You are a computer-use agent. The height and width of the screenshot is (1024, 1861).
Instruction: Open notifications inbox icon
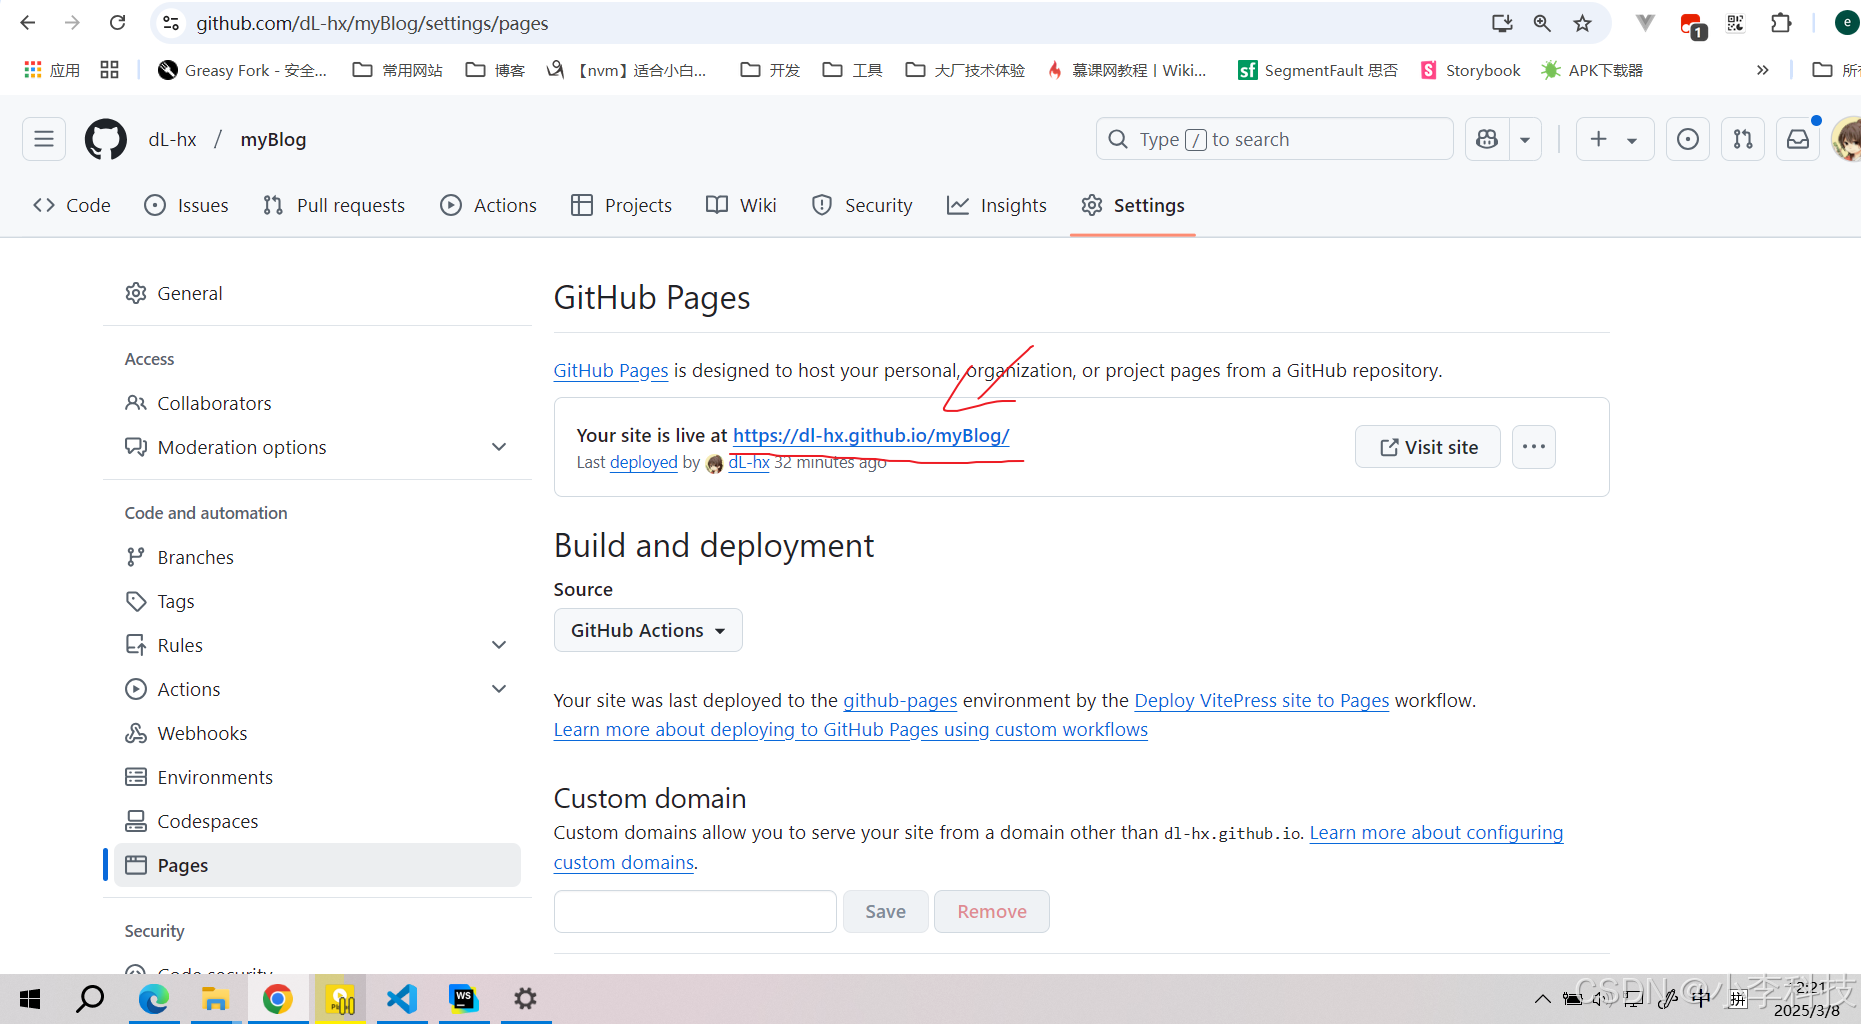point(1798,139)
